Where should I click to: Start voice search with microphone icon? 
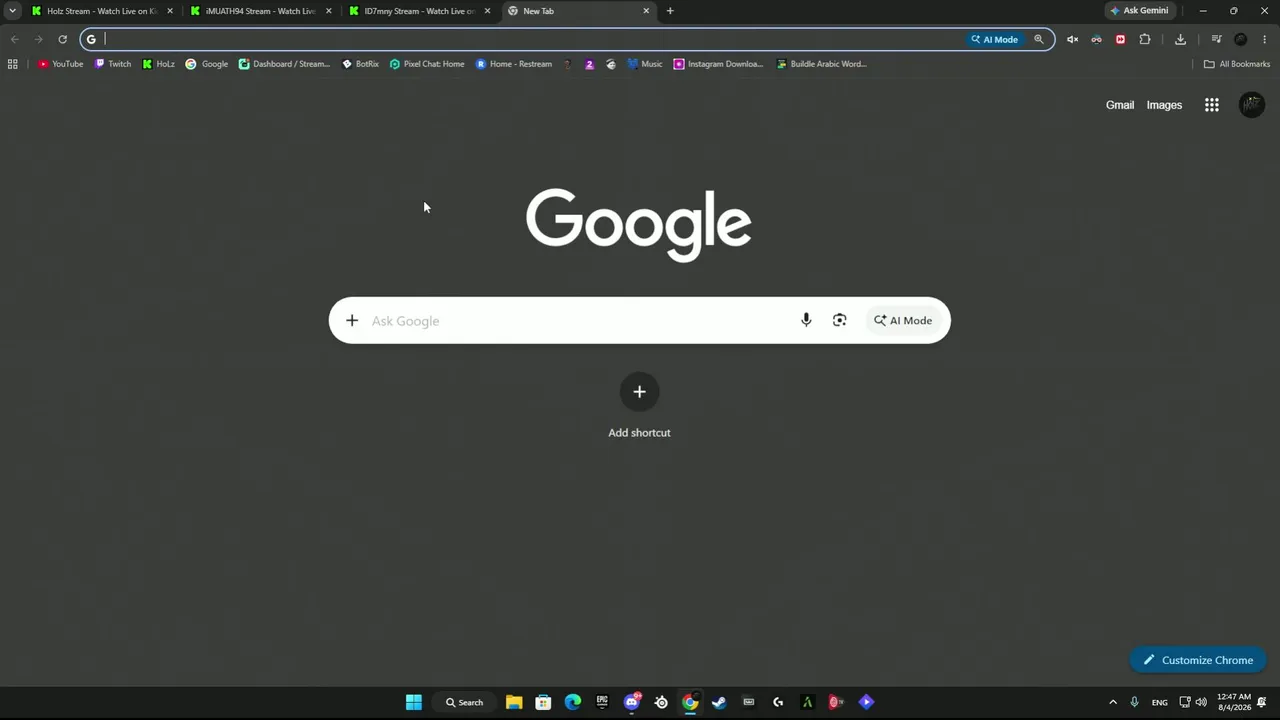point(806,321)
